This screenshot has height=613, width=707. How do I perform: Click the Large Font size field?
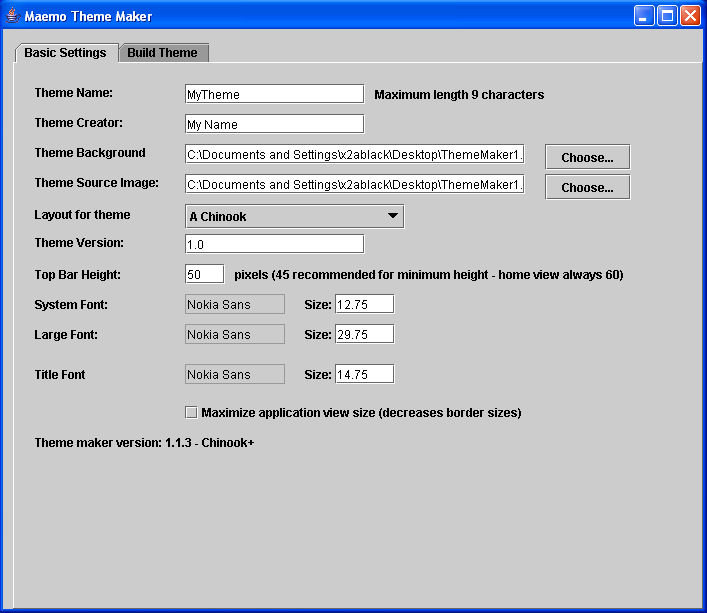pyautogui.click(x=364, y=334)
